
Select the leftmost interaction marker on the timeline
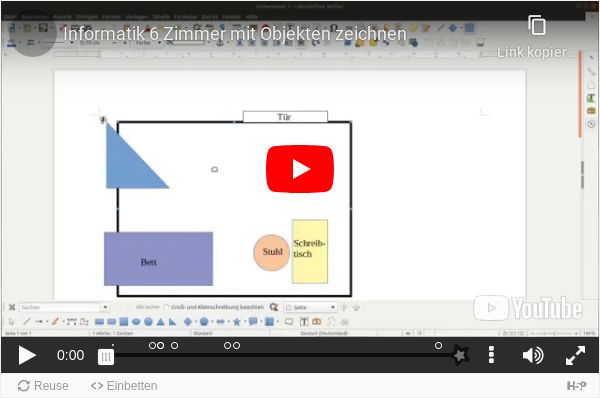pos(152,346)
